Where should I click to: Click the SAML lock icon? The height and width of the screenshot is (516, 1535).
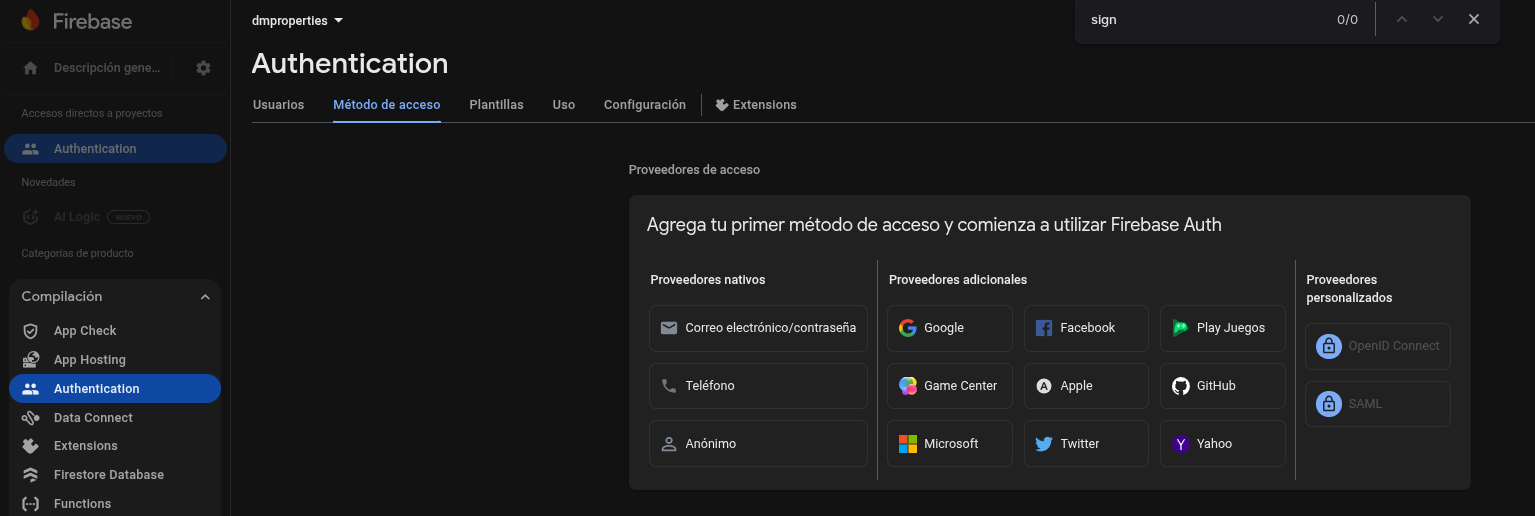[x=1329, y=404]
